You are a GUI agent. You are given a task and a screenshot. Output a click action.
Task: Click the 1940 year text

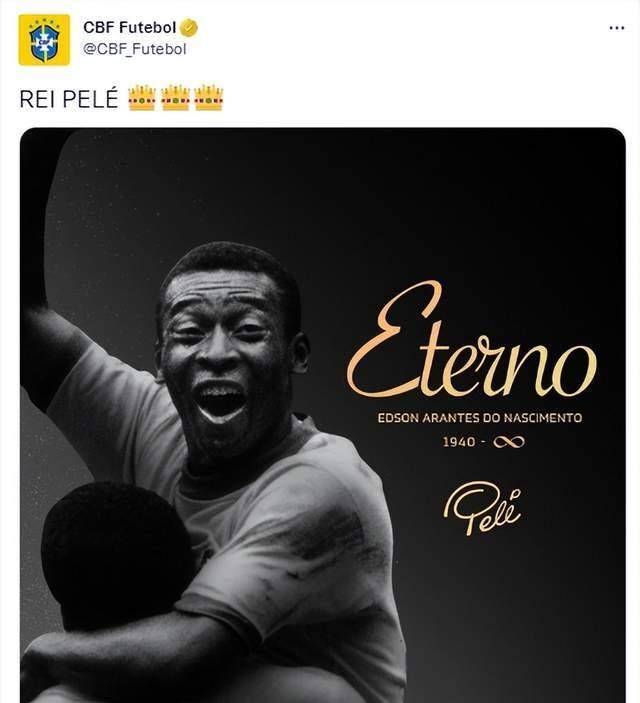pos(459,441)
